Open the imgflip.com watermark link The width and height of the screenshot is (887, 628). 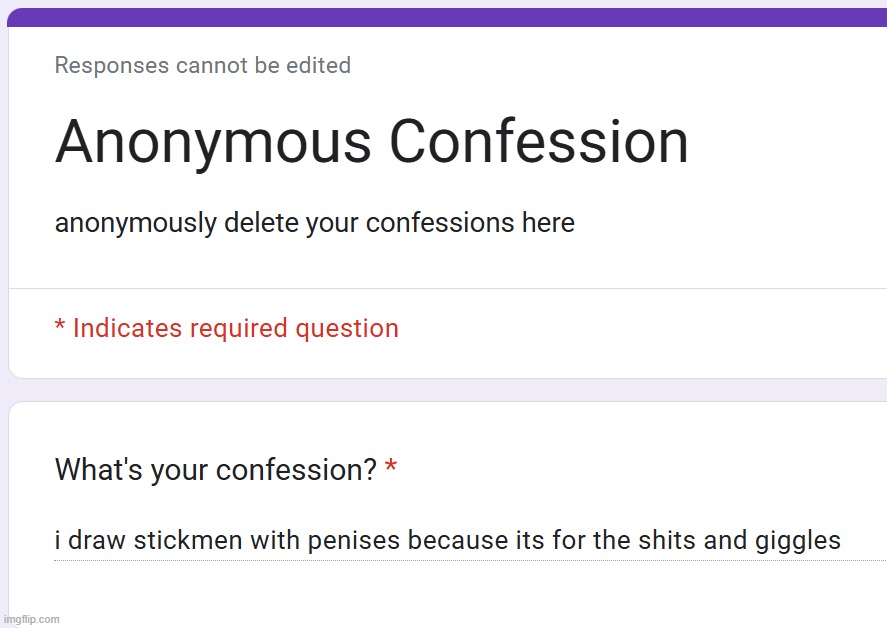click(32, 619)
